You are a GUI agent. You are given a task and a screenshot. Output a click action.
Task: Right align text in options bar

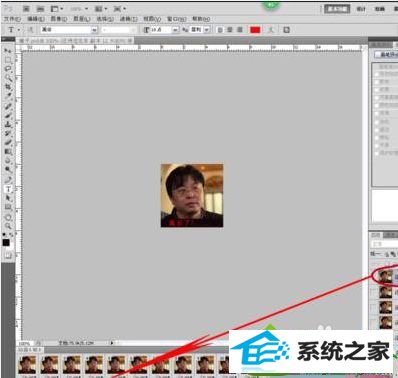240,30
